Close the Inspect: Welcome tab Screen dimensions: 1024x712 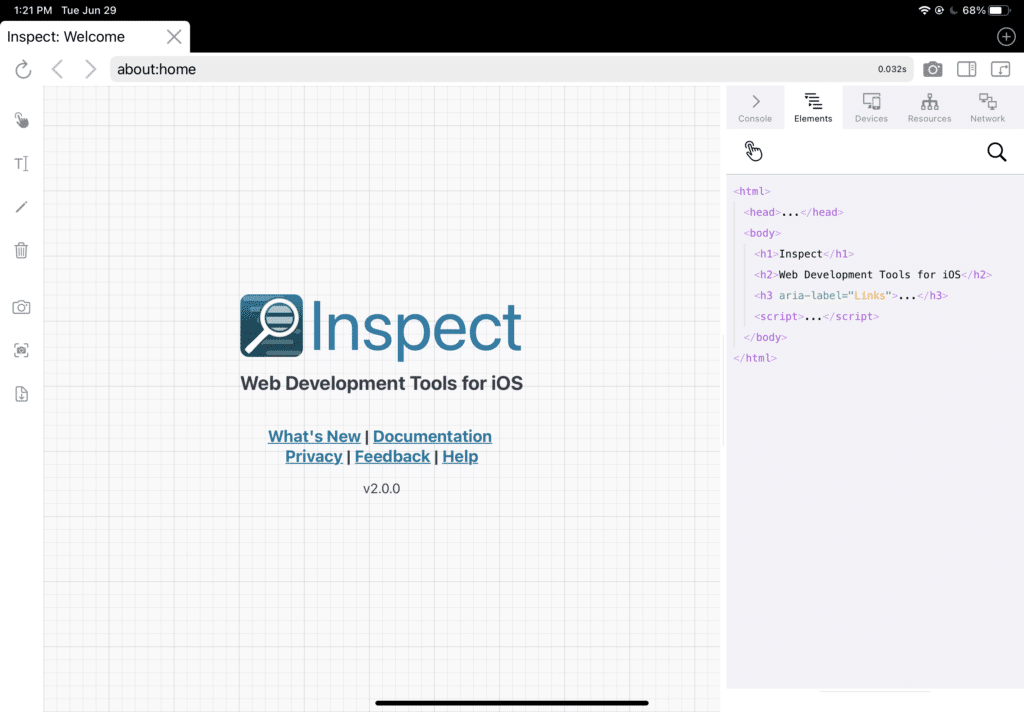coord(174,37)
